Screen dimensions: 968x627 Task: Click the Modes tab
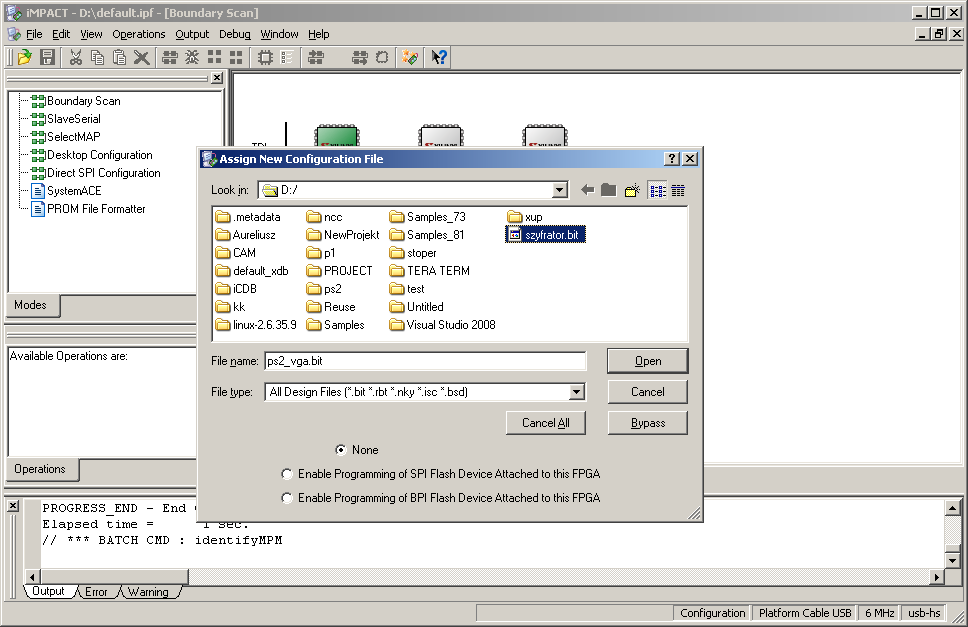point(31,305)
